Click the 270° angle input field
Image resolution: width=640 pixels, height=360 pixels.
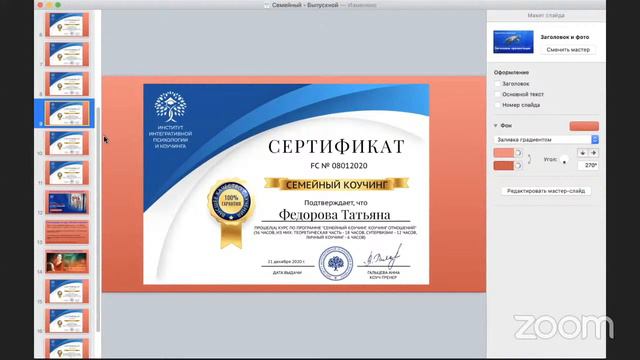click(x=588, y=165)
